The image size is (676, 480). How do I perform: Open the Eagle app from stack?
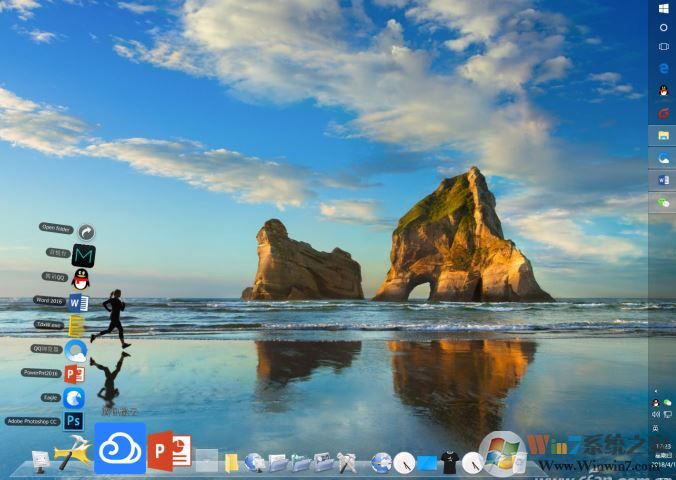pyautogui.click(x=74, y=398)
